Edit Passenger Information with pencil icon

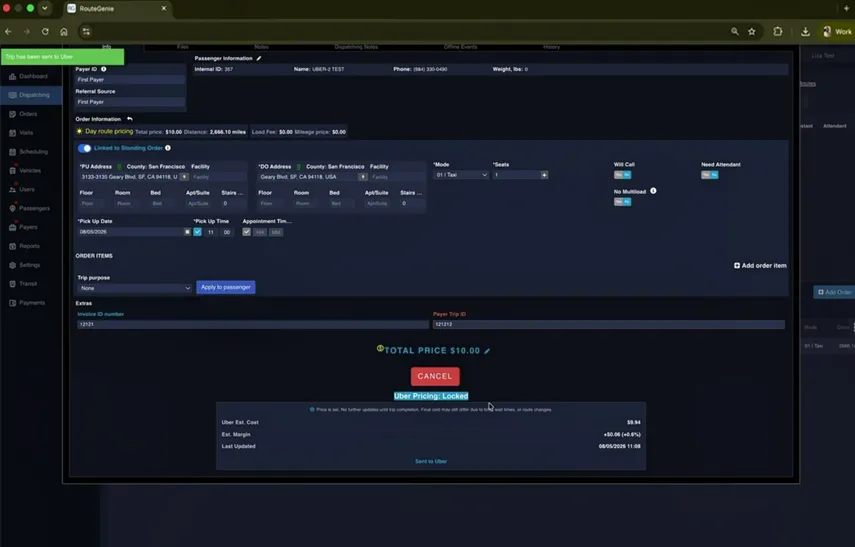259,58
